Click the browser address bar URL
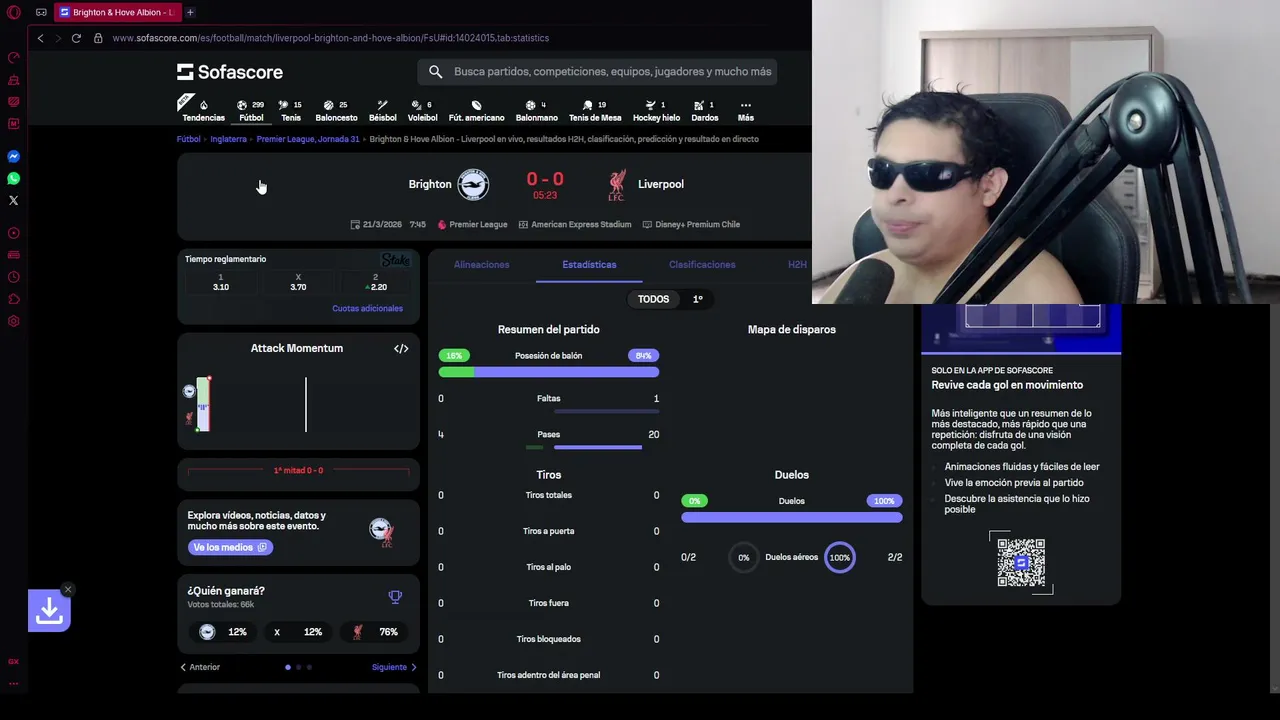1280x720 pixels. pyautogui.click(x=331, y=38)
